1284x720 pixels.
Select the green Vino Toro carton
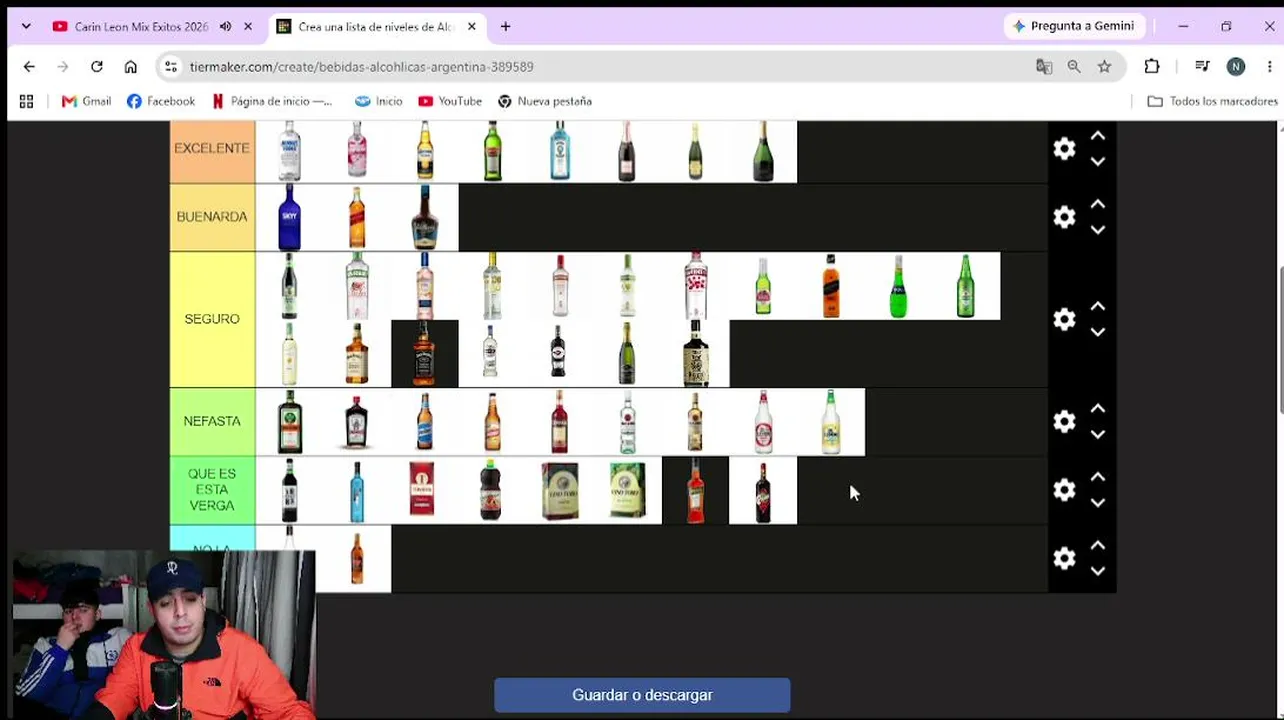pyautogui.click(x=628, y=490)
